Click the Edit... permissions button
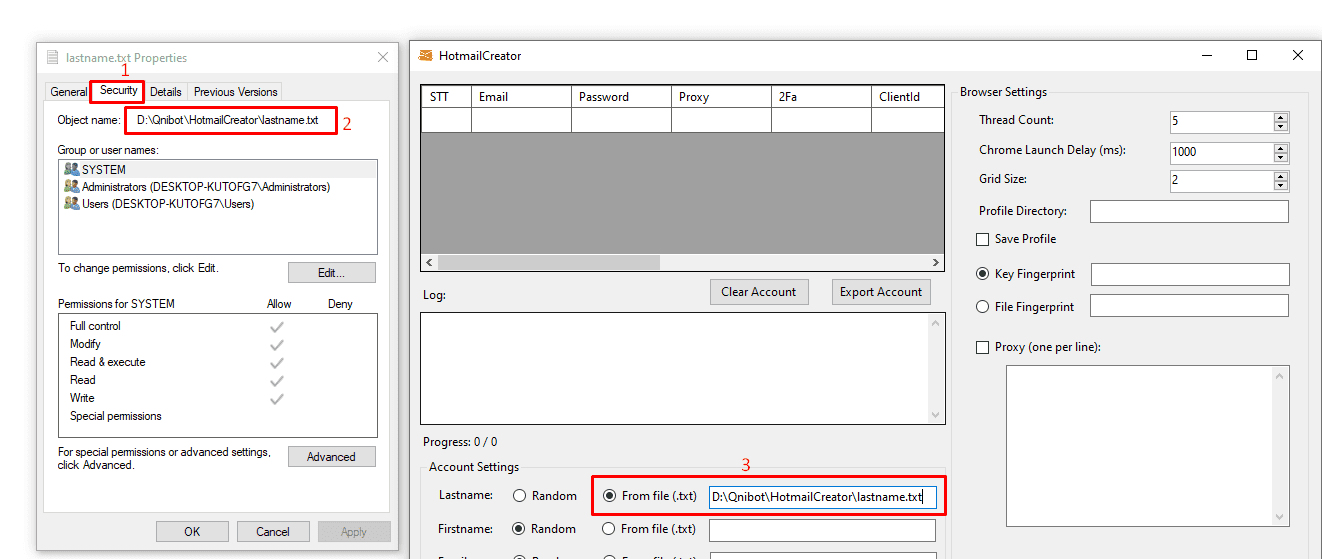The width and height of the screenshot is (1322, 559). pyautogui.click(x=332, y=272)
